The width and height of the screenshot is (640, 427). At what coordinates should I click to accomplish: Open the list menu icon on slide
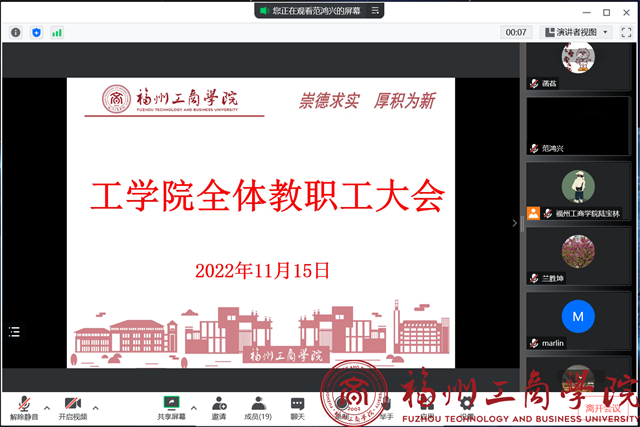(x=15, y=332)
